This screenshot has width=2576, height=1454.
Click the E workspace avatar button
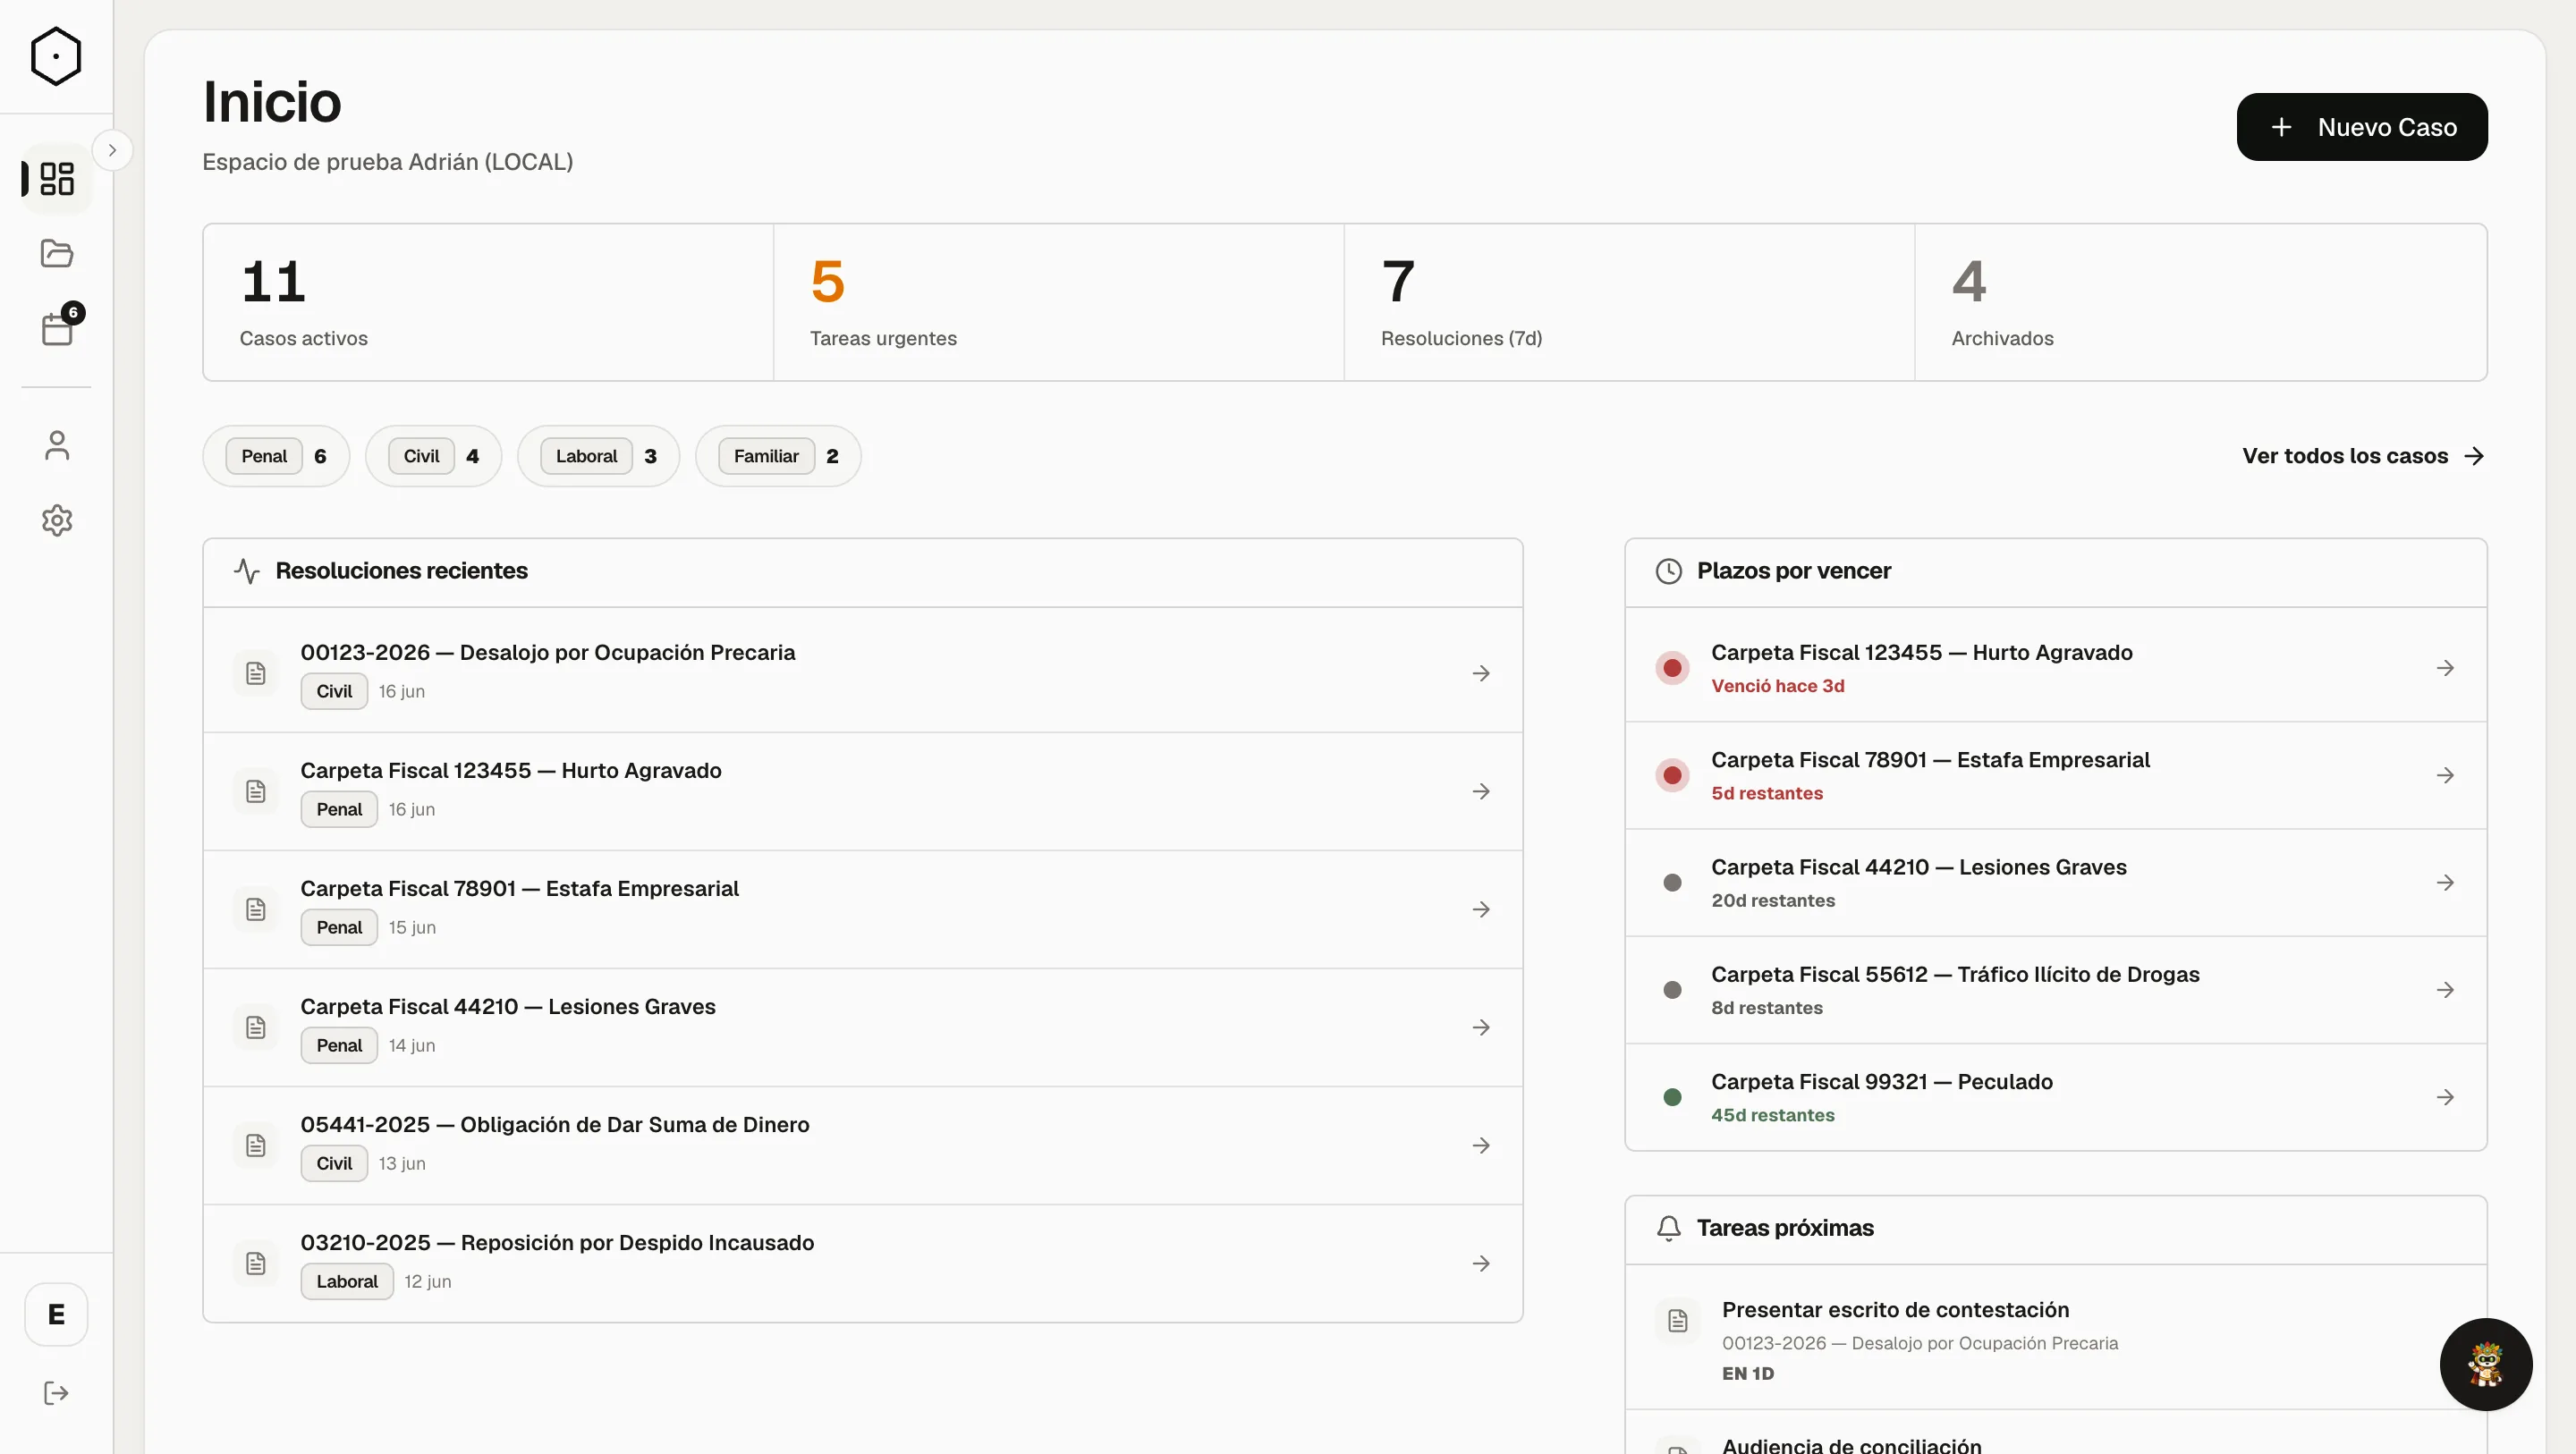(x=56, y=1314)
